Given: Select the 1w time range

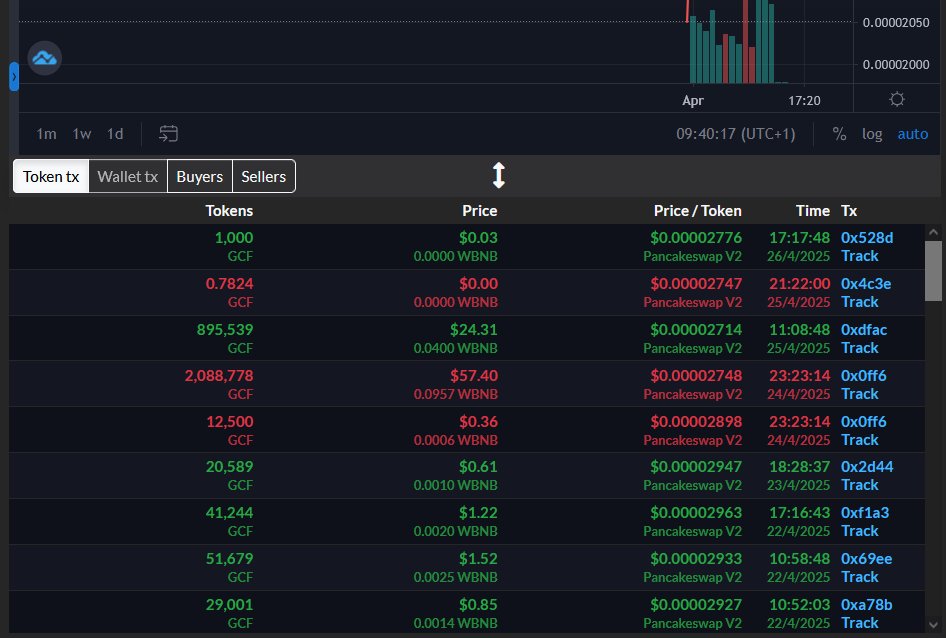Looking at the screenshot, I should (81, 134).
